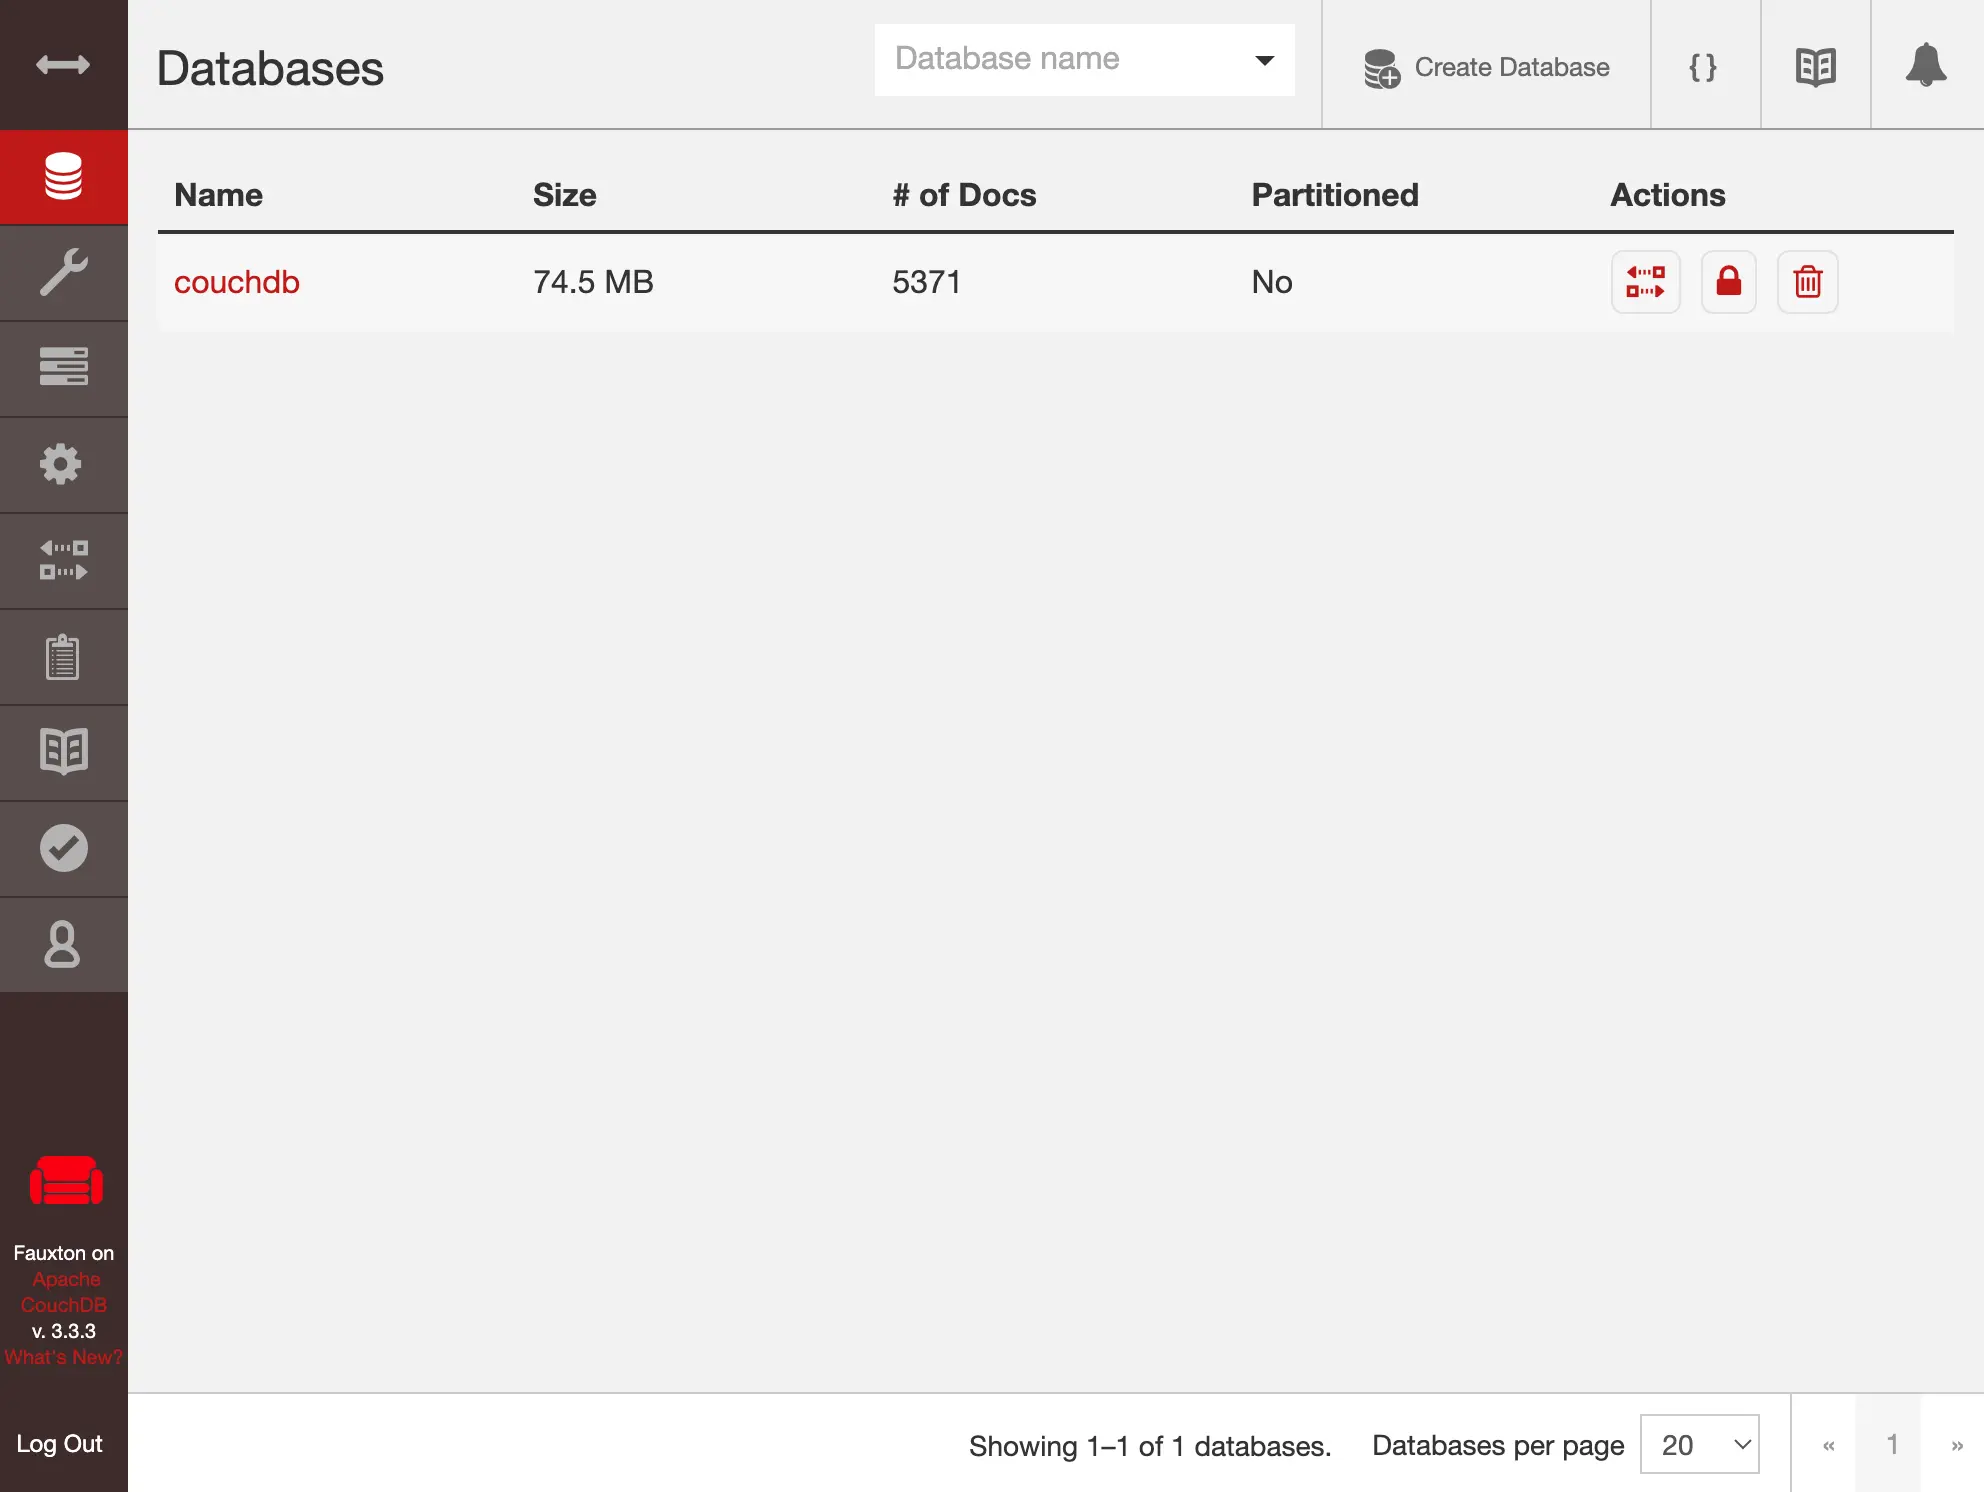The width and height of the screenshot is (1984, 1492).
Task: Open News clipboard icon in sidebar
Action: tap(63, 657)
